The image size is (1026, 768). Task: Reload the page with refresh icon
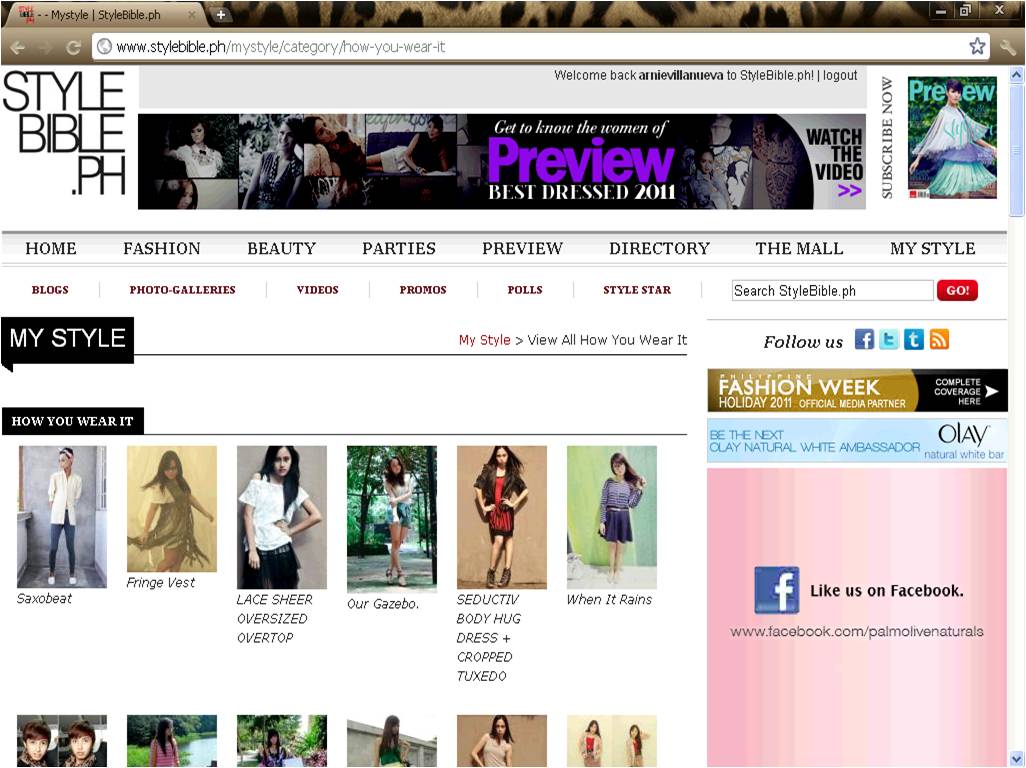coord(73,47)
